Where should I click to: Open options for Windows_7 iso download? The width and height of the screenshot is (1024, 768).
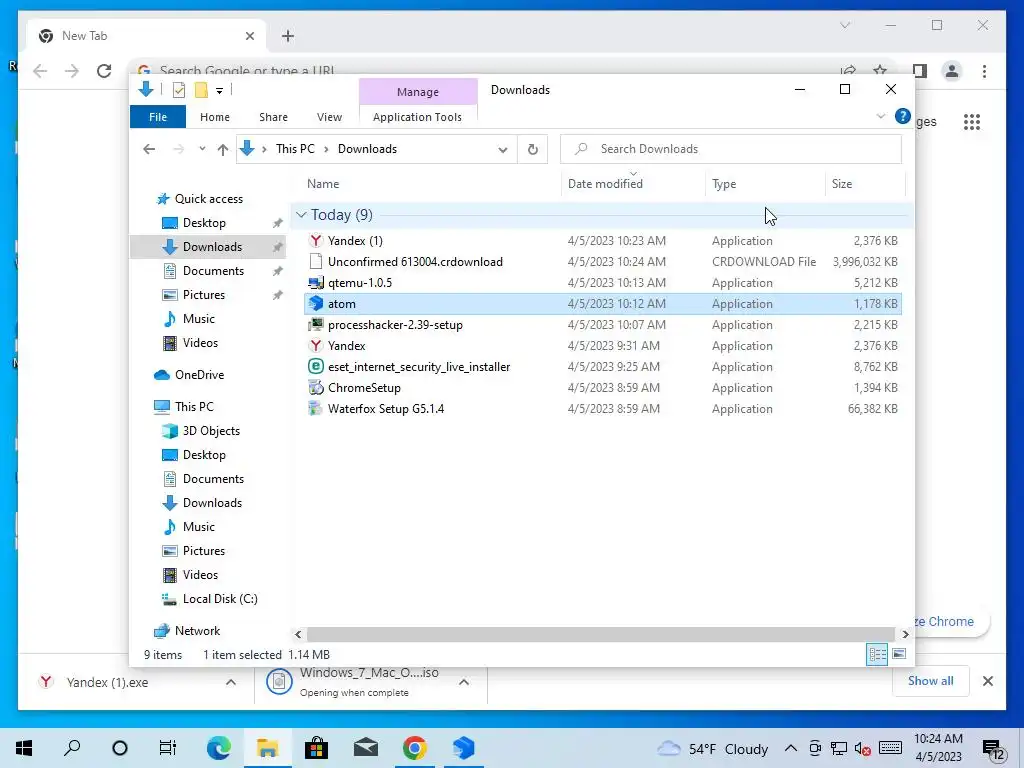[464, 682]
